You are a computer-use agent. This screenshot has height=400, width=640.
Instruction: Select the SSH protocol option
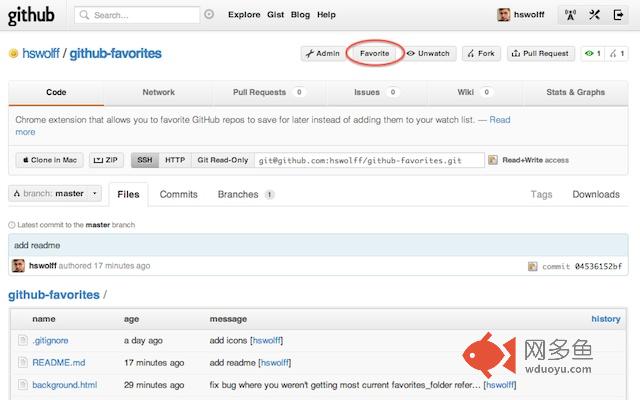pos(145,160)
